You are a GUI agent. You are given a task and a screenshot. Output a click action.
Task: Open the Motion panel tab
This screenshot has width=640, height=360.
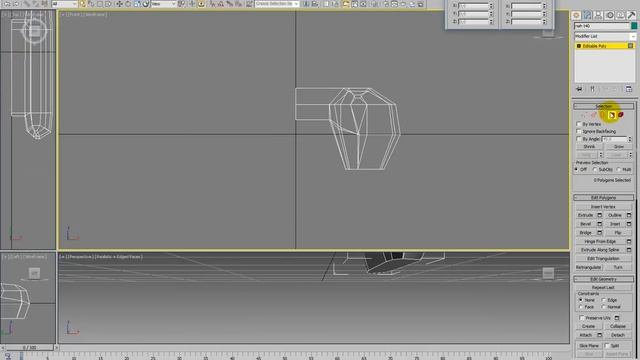click(x=609, y=16)
